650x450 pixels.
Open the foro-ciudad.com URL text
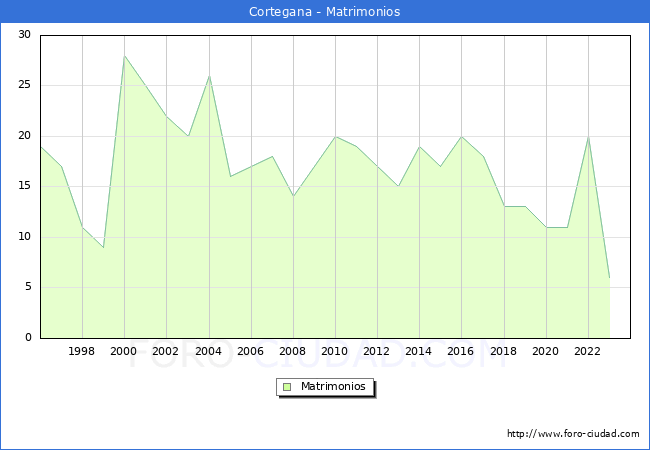[573, 434]
